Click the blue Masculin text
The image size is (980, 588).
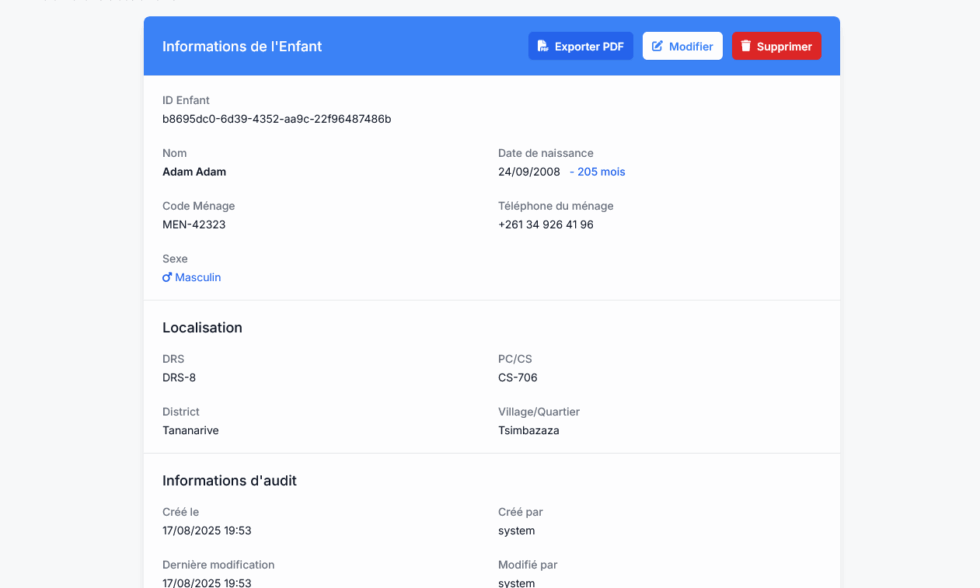(x=198, y=277)
